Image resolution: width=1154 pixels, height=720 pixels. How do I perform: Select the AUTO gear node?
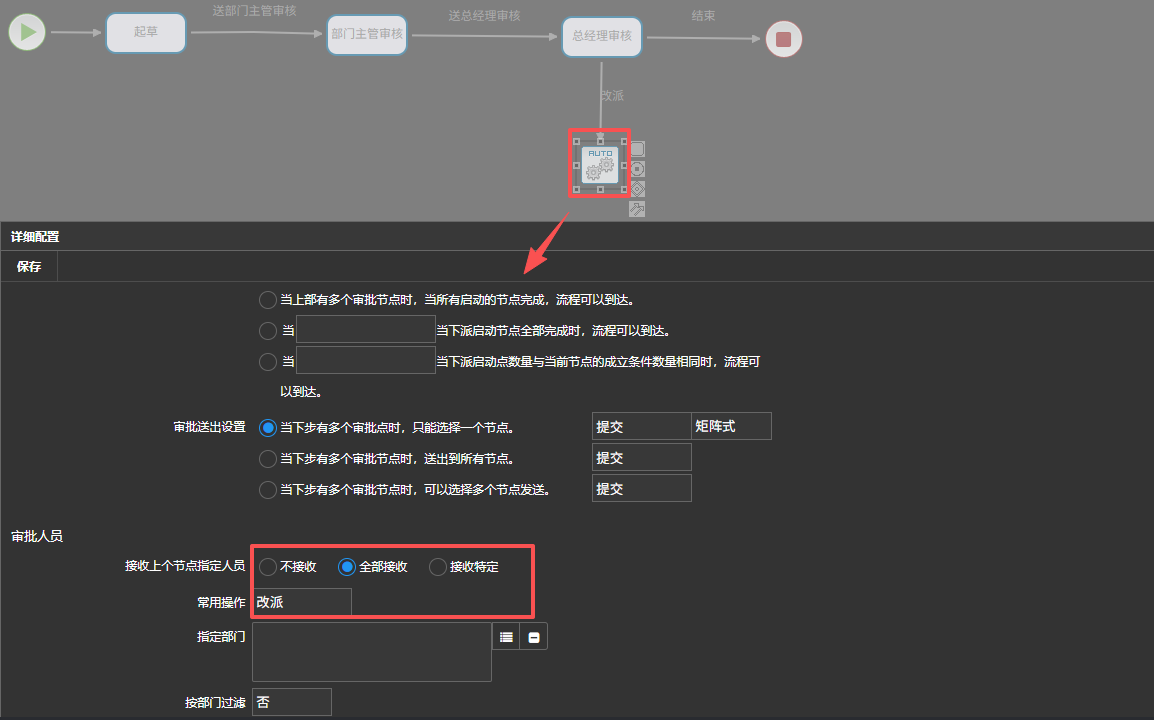click(x=599, y=164)
